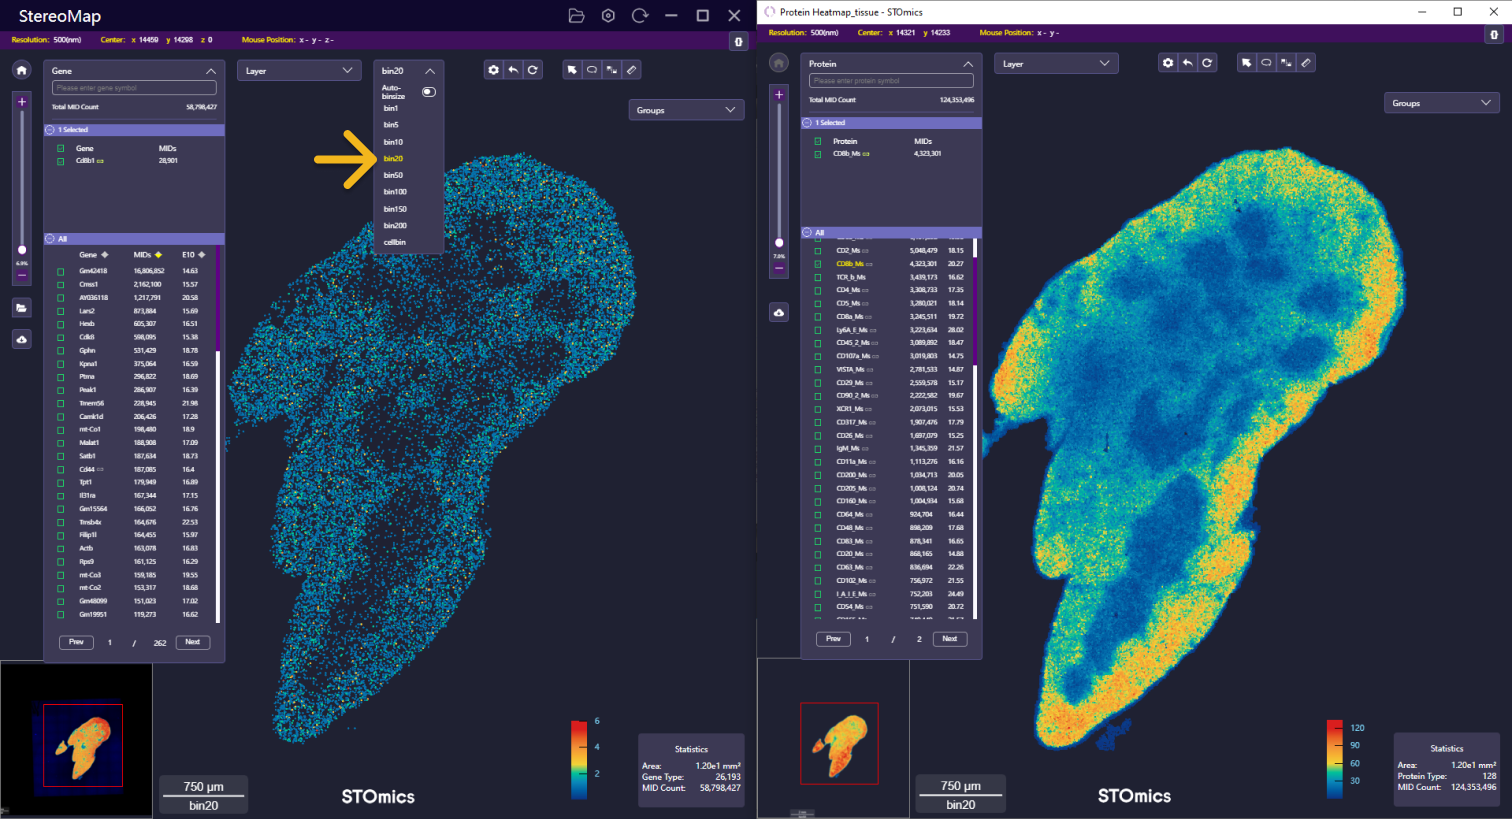Click the cloud upload icon in StereoMap sidebar
The width and height of the screenshot is (1512, 819).
tap(22, 340)
